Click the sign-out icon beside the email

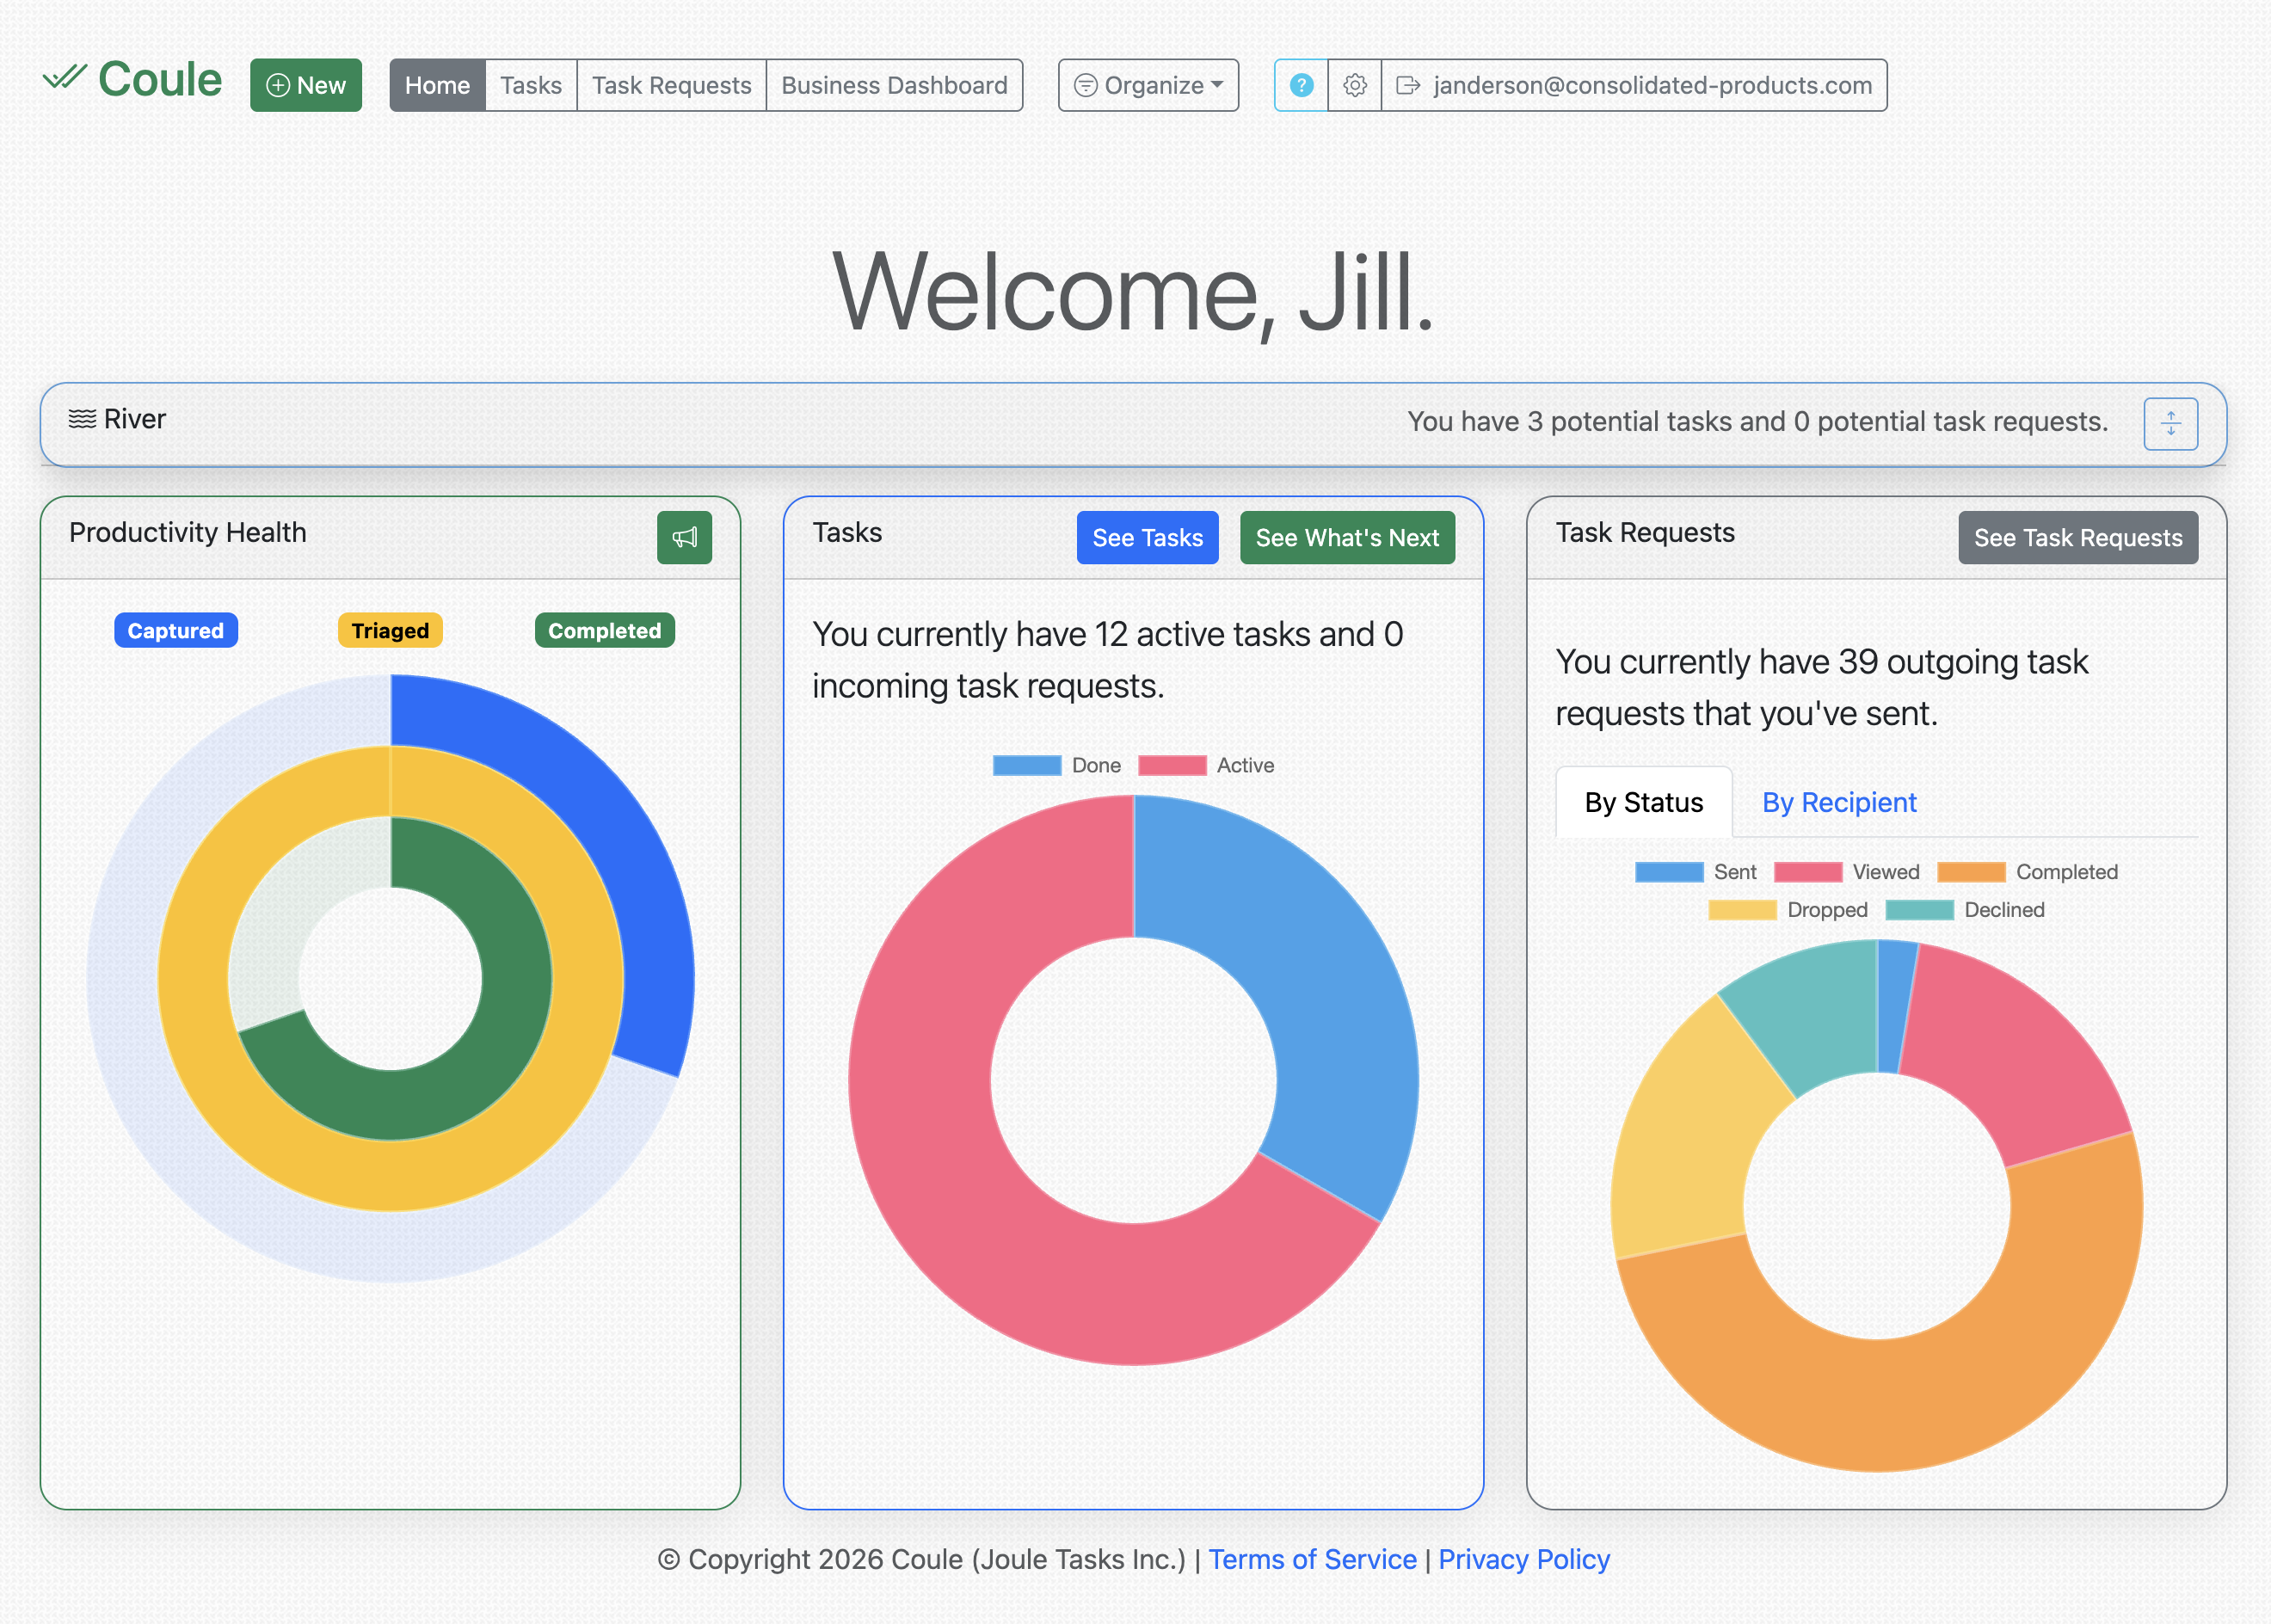point(1407,85)
